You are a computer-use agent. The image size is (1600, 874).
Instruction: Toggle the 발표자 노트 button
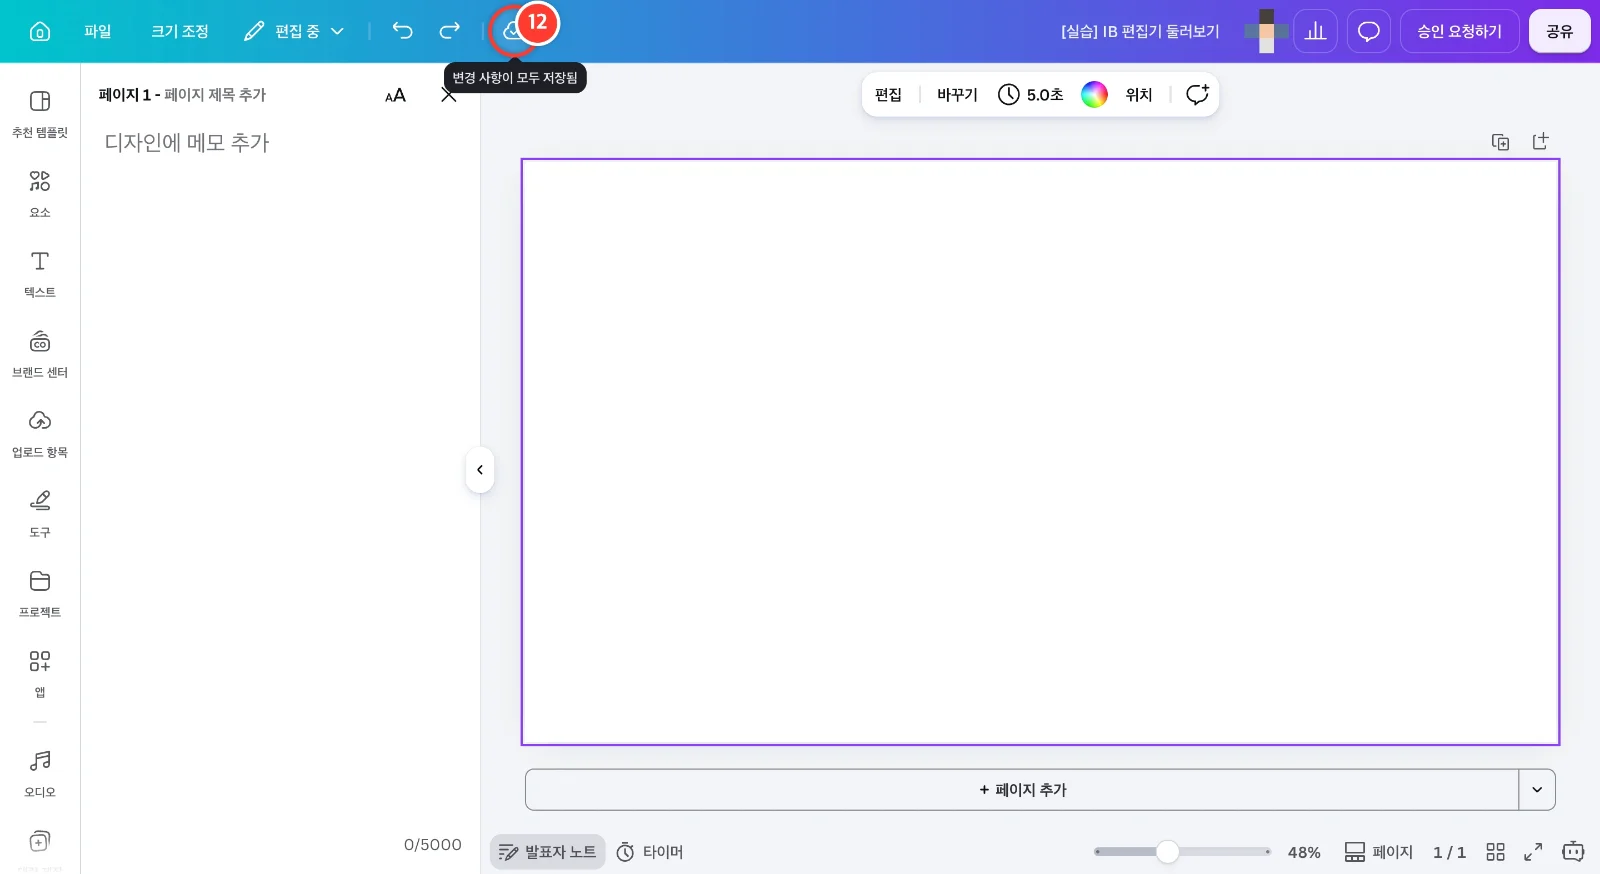pos(548,852)
